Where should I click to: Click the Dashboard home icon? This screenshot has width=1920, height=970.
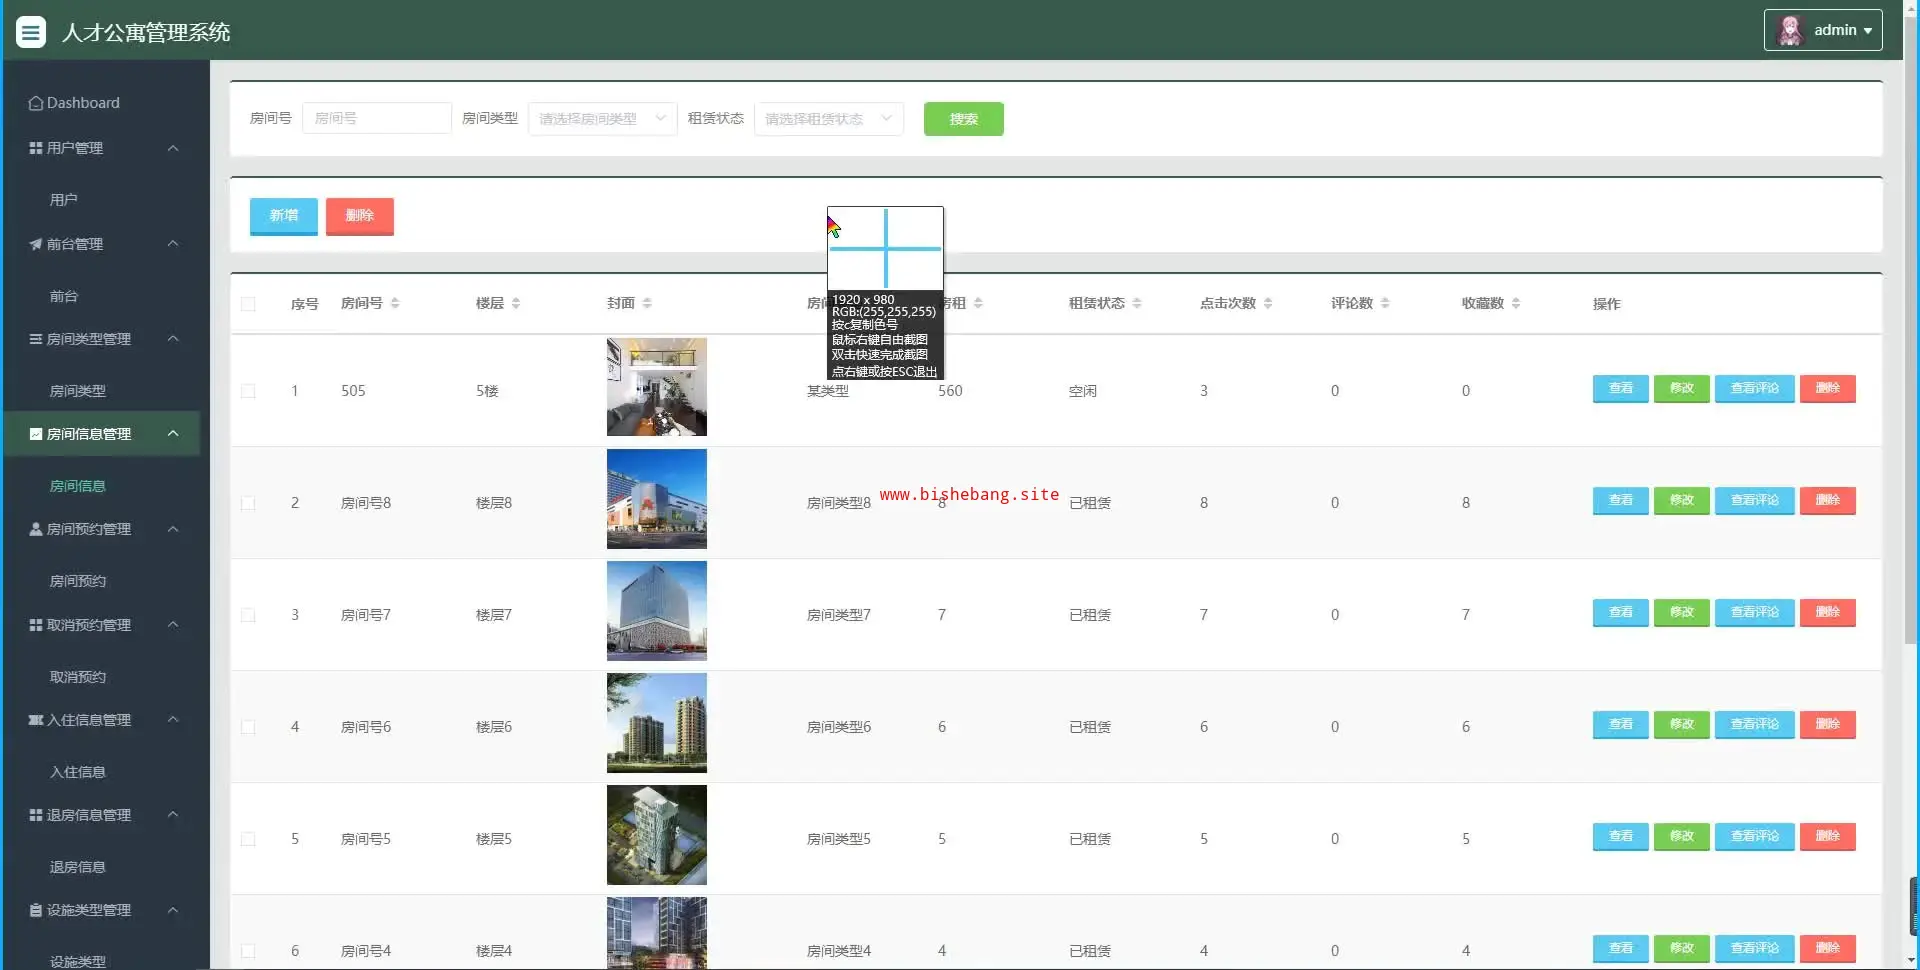click(x=36, y=103)
